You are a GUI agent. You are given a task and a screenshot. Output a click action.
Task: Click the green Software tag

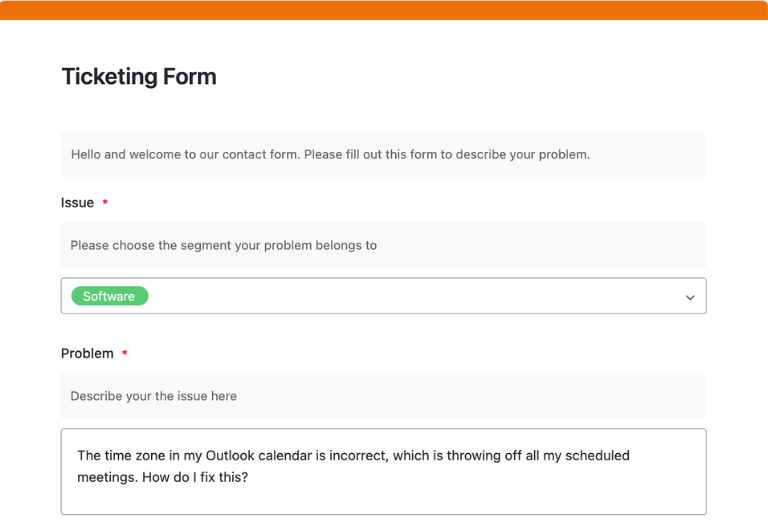(x=109, y=296)
